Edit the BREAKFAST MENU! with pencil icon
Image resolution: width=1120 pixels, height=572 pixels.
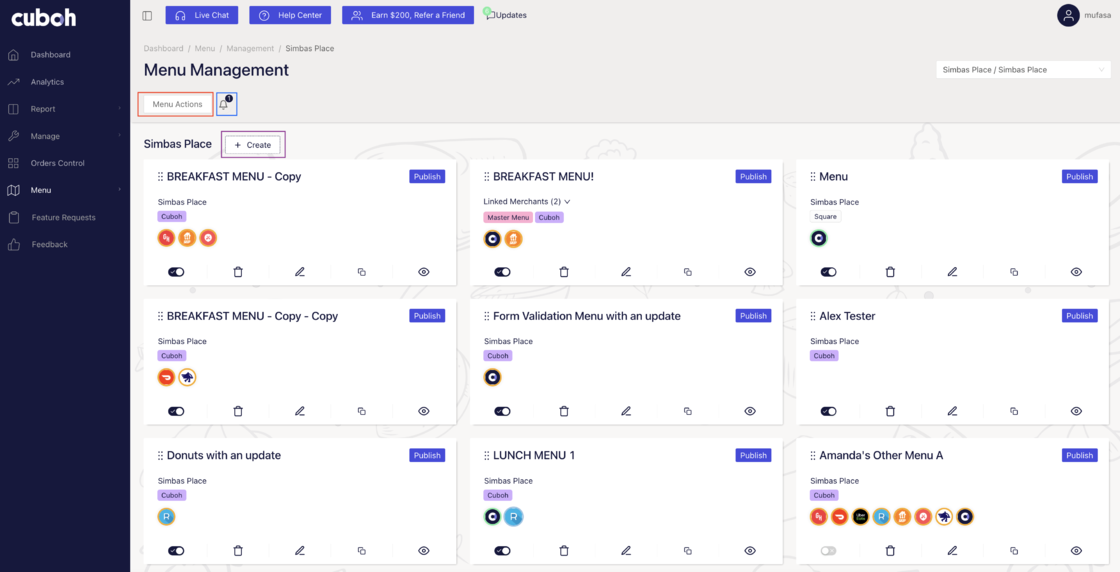pos(626,272)
